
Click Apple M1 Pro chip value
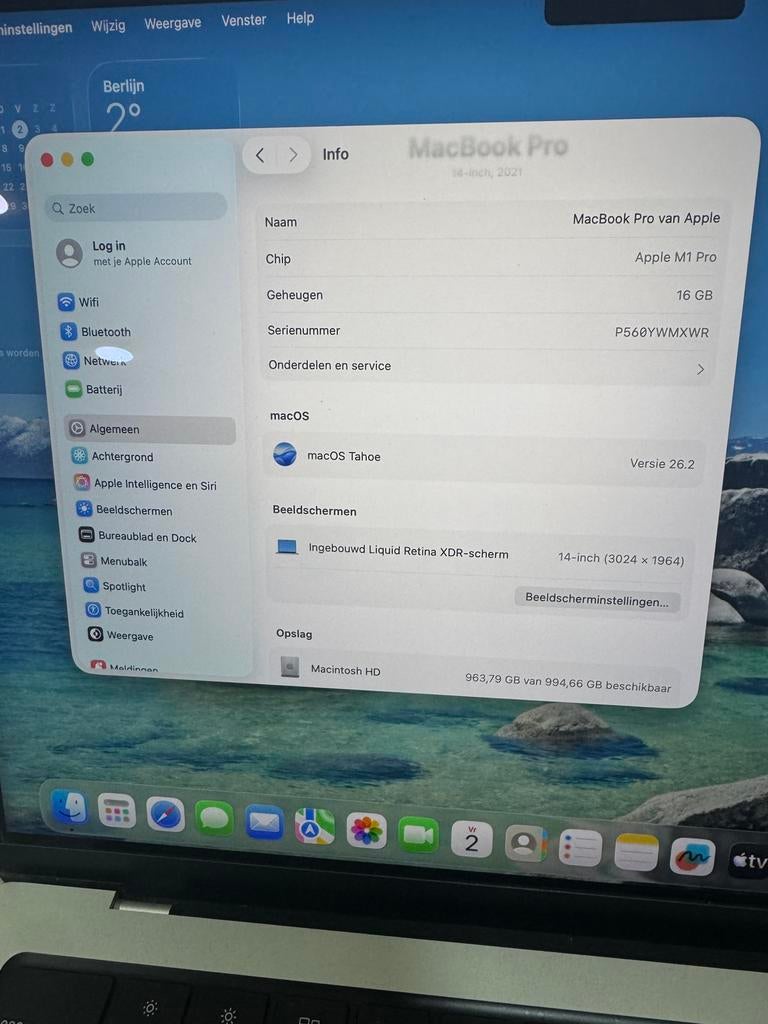pyautogui.click(x=675, y=257)
